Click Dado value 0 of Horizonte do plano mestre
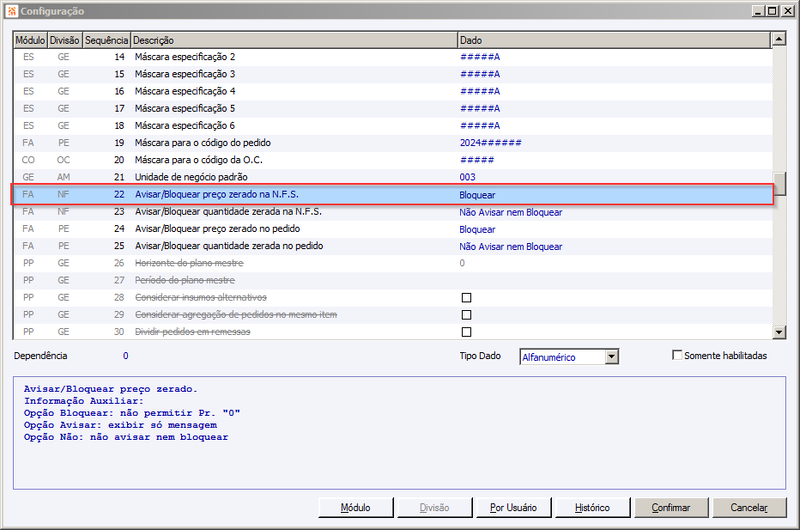This screenshot has height=530, width=800. 462,263
